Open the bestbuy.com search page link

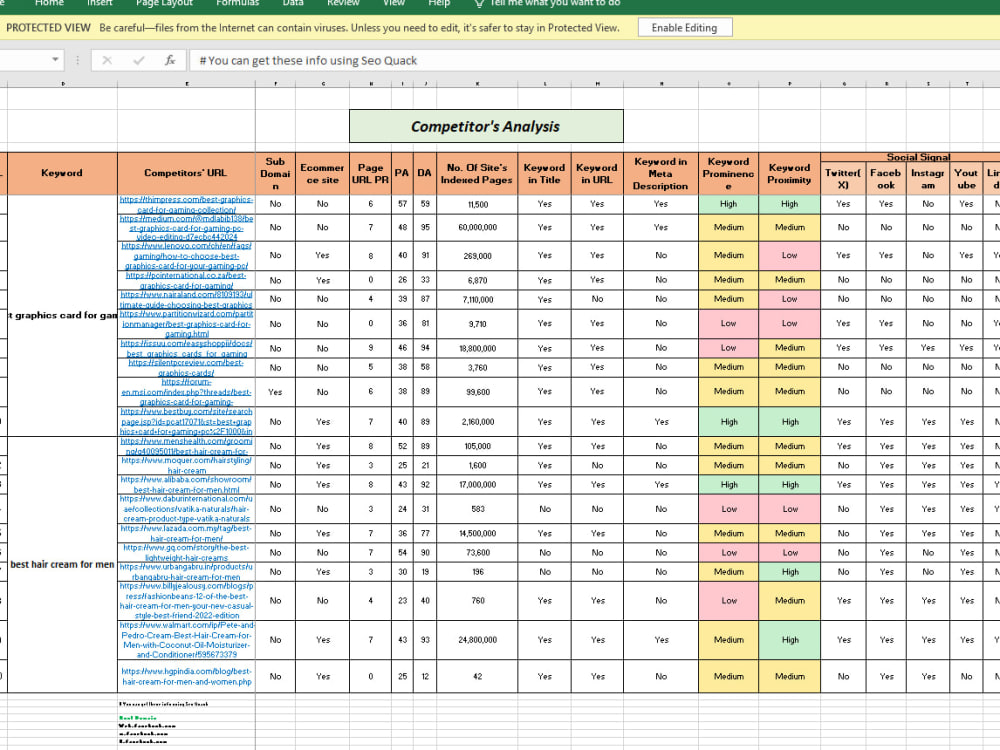186,422
